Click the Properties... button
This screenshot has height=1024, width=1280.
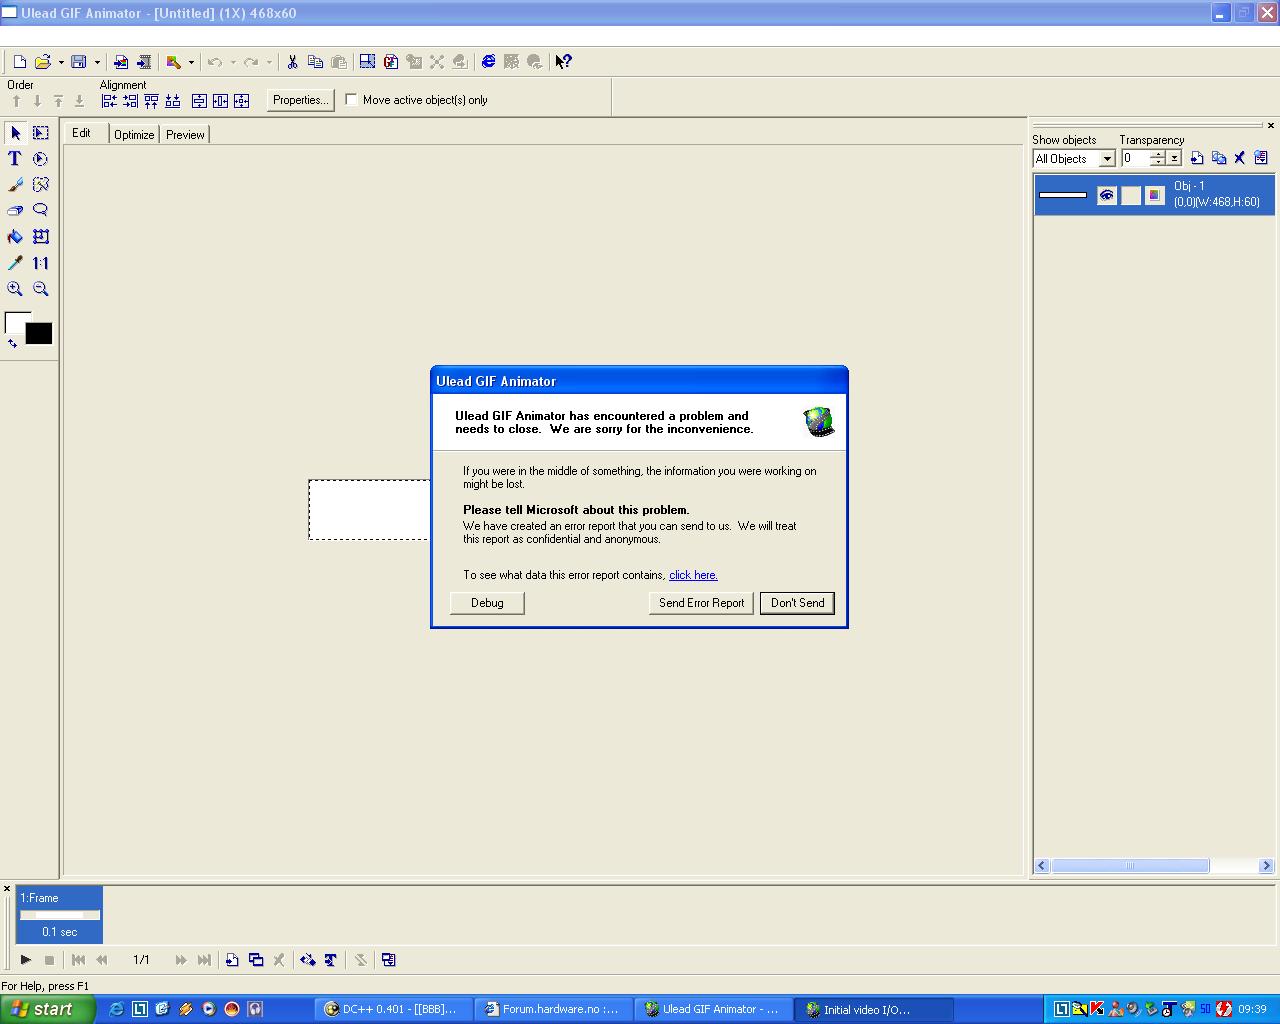[300, 100]
